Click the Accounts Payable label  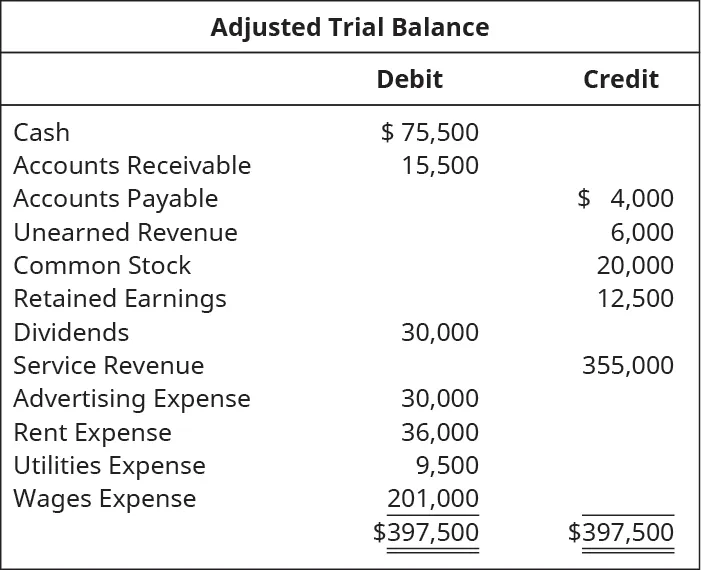115,198
